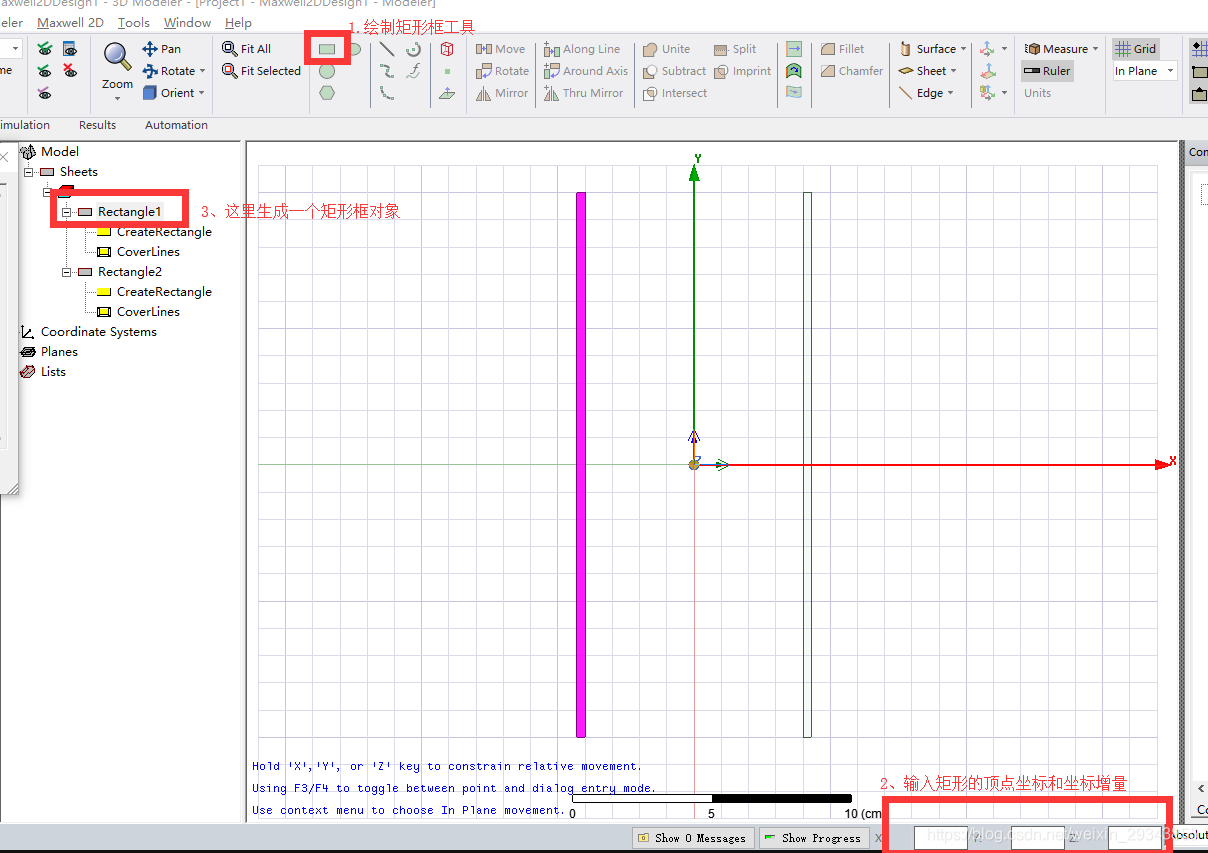This screenshot has height=853, width=1208.
Task: Select the Draw Circle tool
Action: click(x=327, y=71)
